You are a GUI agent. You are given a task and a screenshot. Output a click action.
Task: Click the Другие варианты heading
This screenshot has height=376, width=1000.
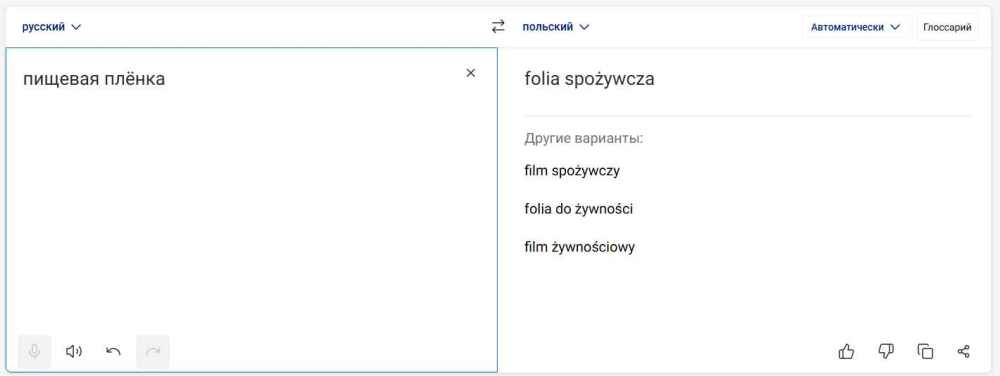coord(584,139)
